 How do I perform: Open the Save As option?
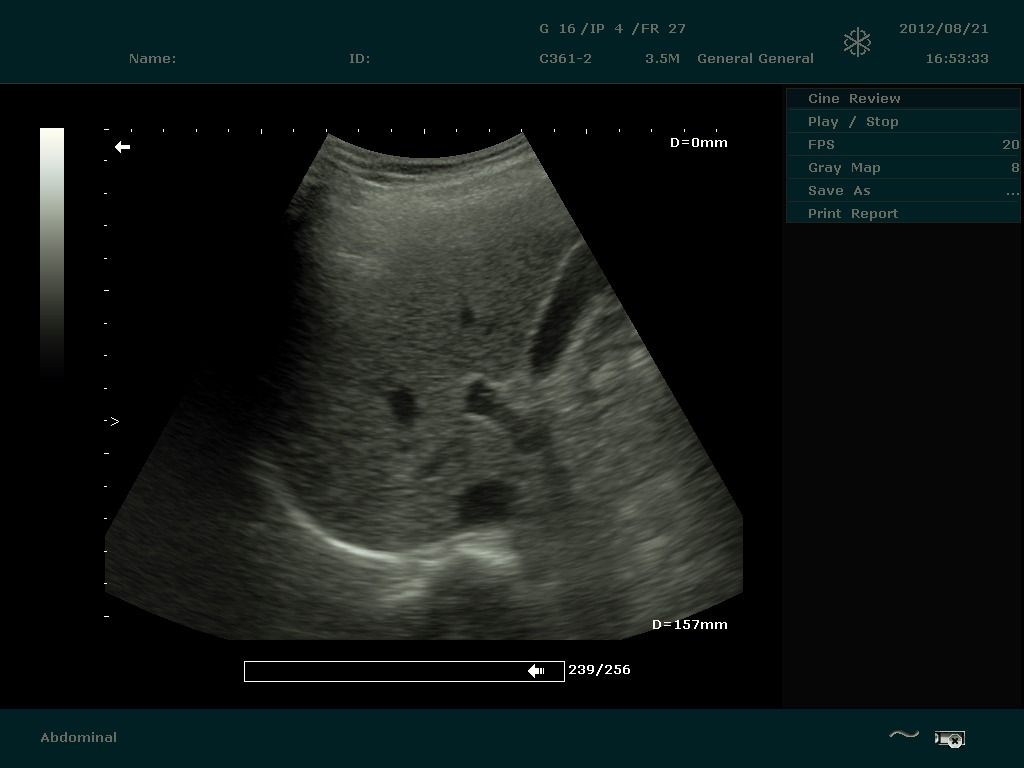coord(902,190)
